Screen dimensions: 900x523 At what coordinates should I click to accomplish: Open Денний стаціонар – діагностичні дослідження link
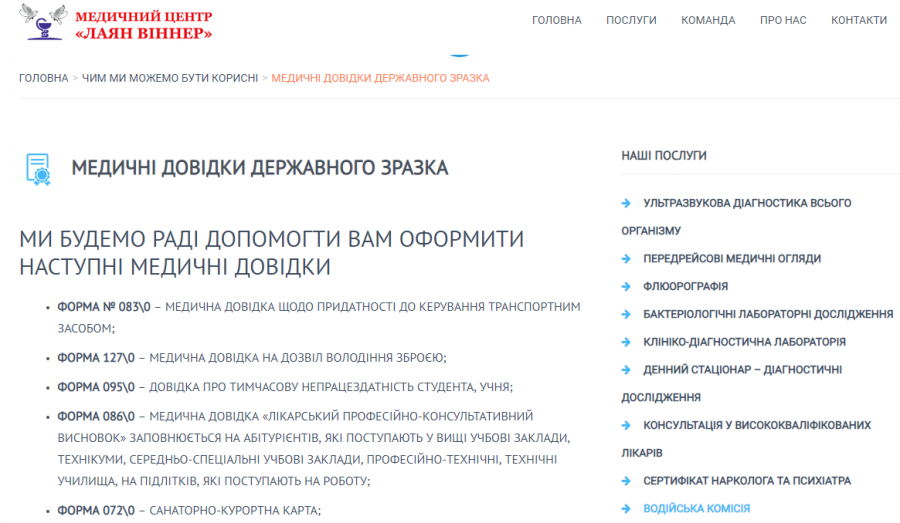click(742, 370)
